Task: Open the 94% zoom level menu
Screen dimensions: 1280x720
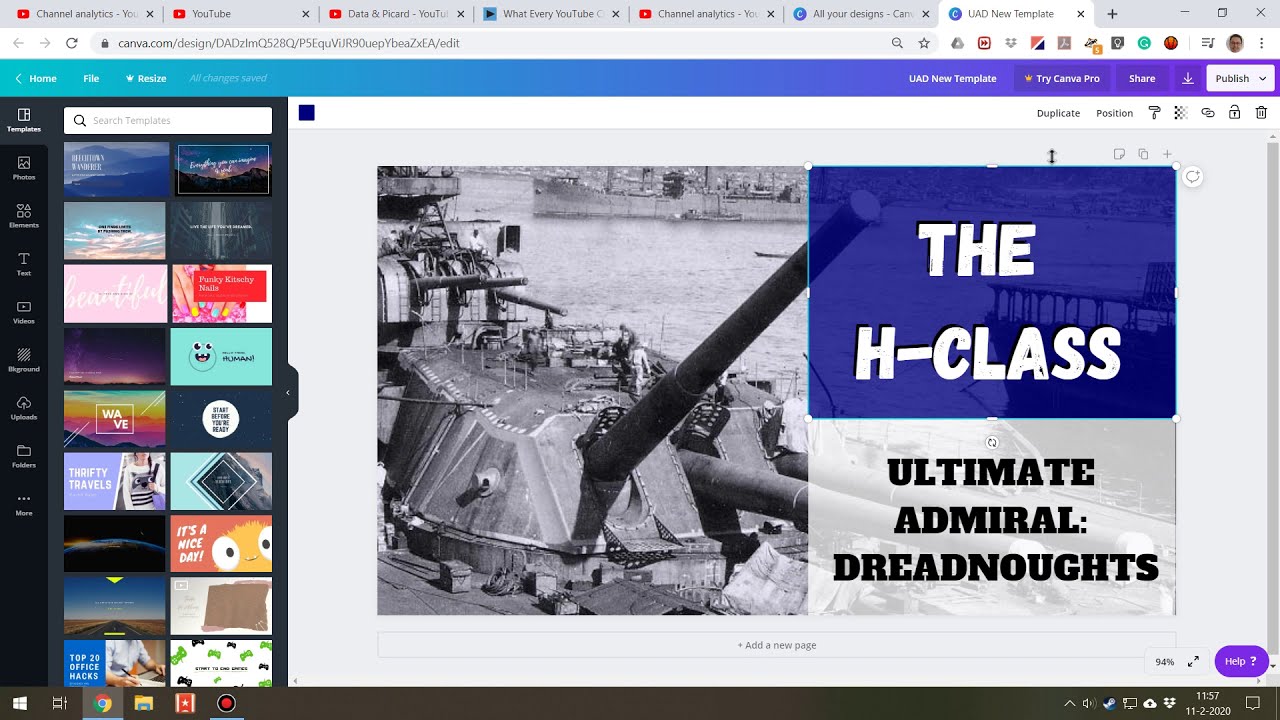Action: [1165, 662]
